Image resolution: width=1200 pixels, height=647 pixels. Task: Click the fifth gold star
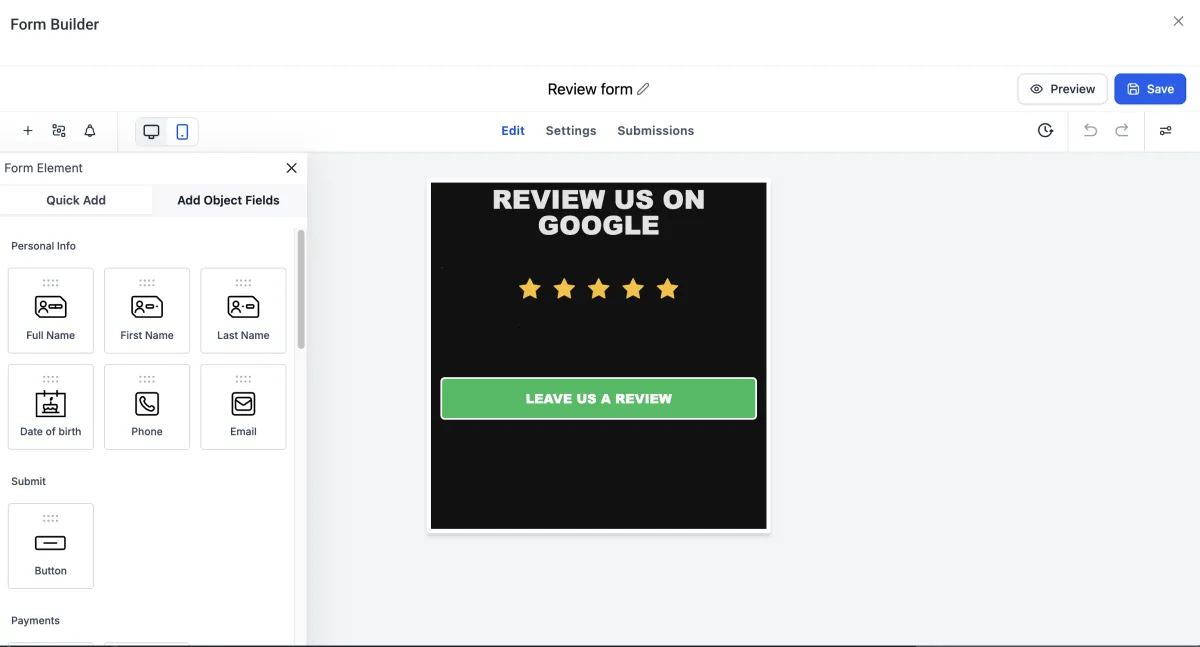tap(668, 289)
